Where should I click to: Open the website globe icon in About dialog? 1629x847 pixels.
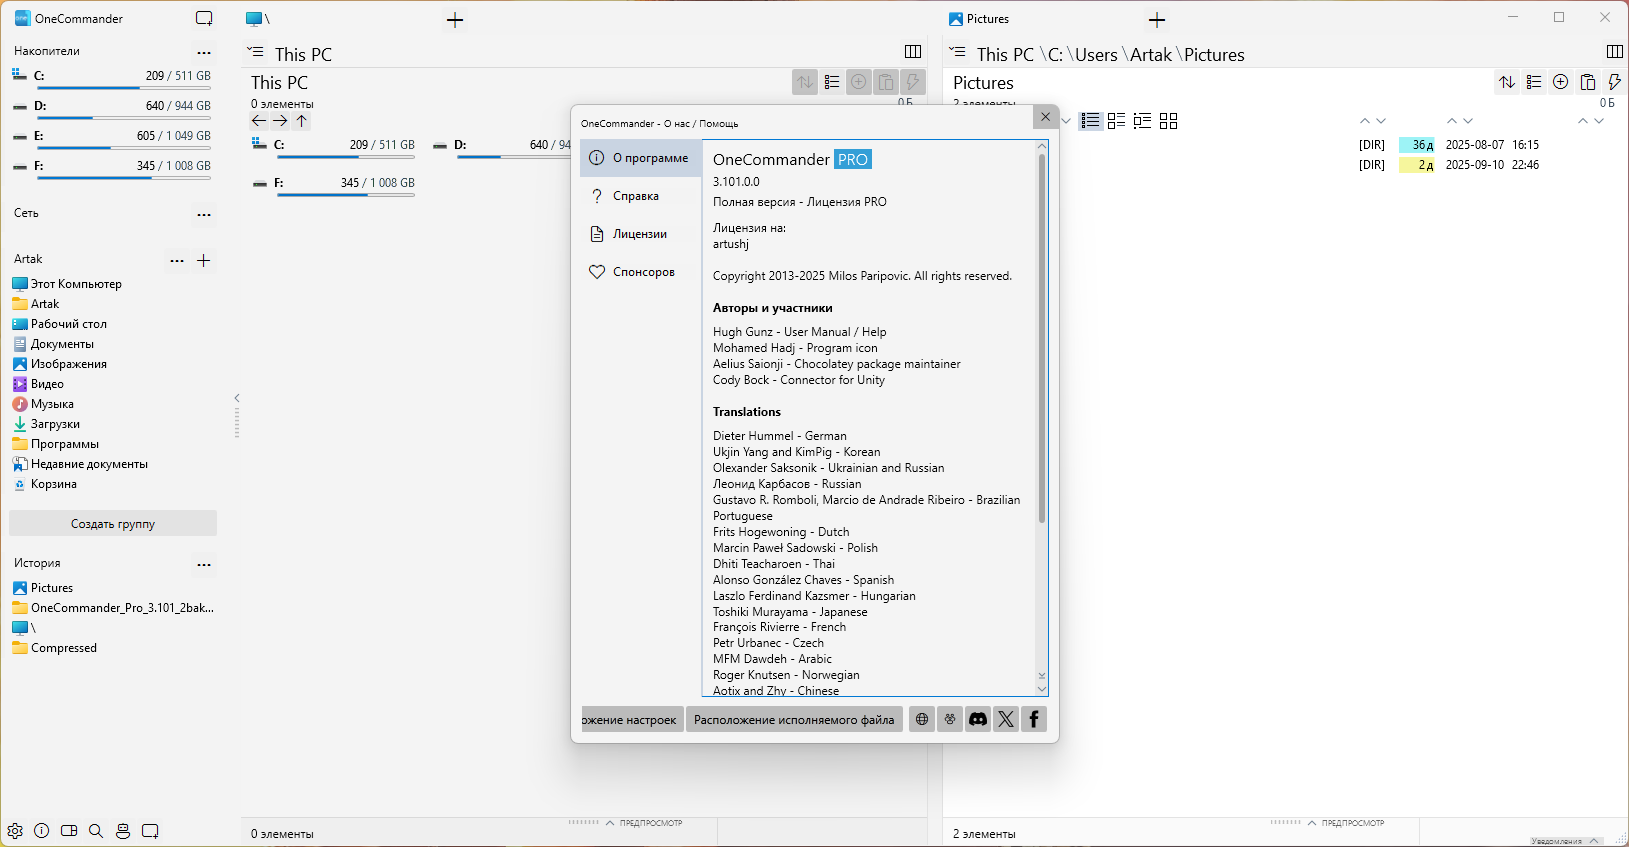click(x=922, y=719)
